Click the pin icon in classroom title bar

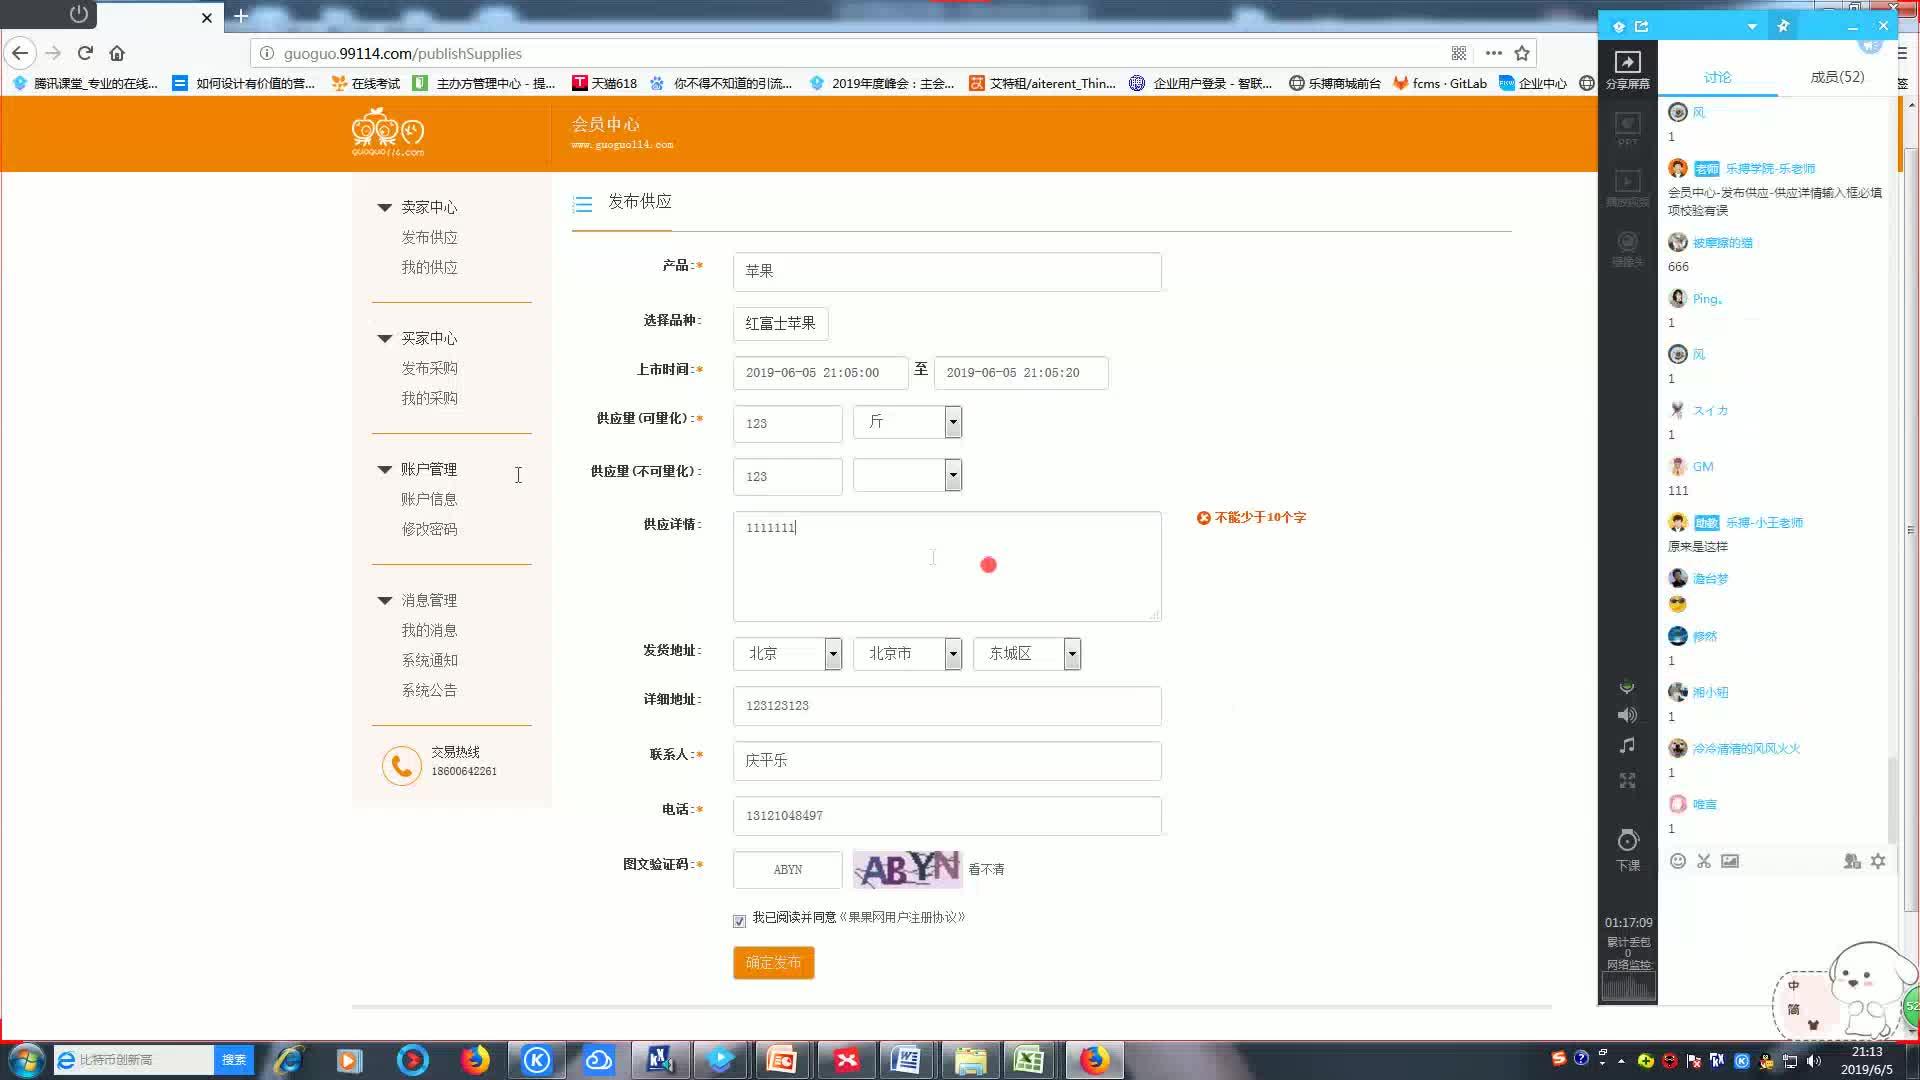(x=1783, y=26)
